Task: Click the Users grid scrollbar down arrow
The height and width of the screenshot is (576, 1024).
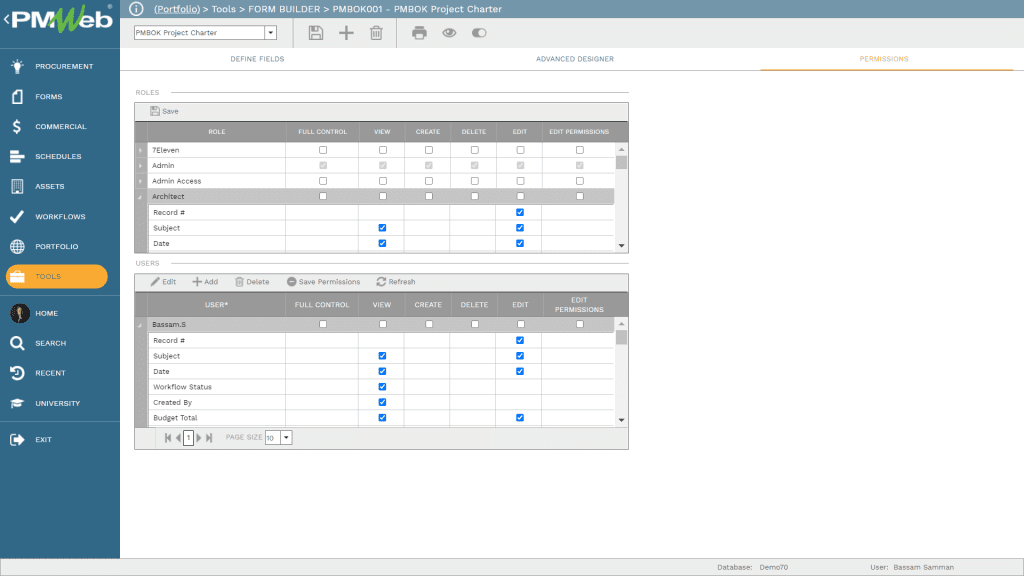Action: click(622, 420)
